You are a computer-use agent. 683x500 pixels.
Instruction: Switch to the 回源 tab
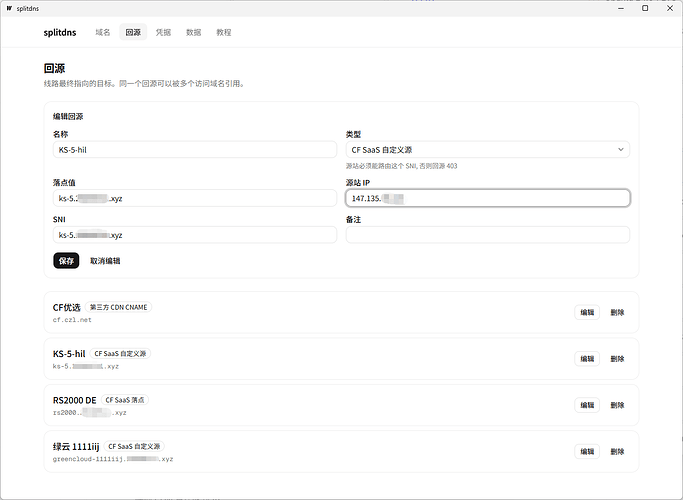tap(133, 32)
